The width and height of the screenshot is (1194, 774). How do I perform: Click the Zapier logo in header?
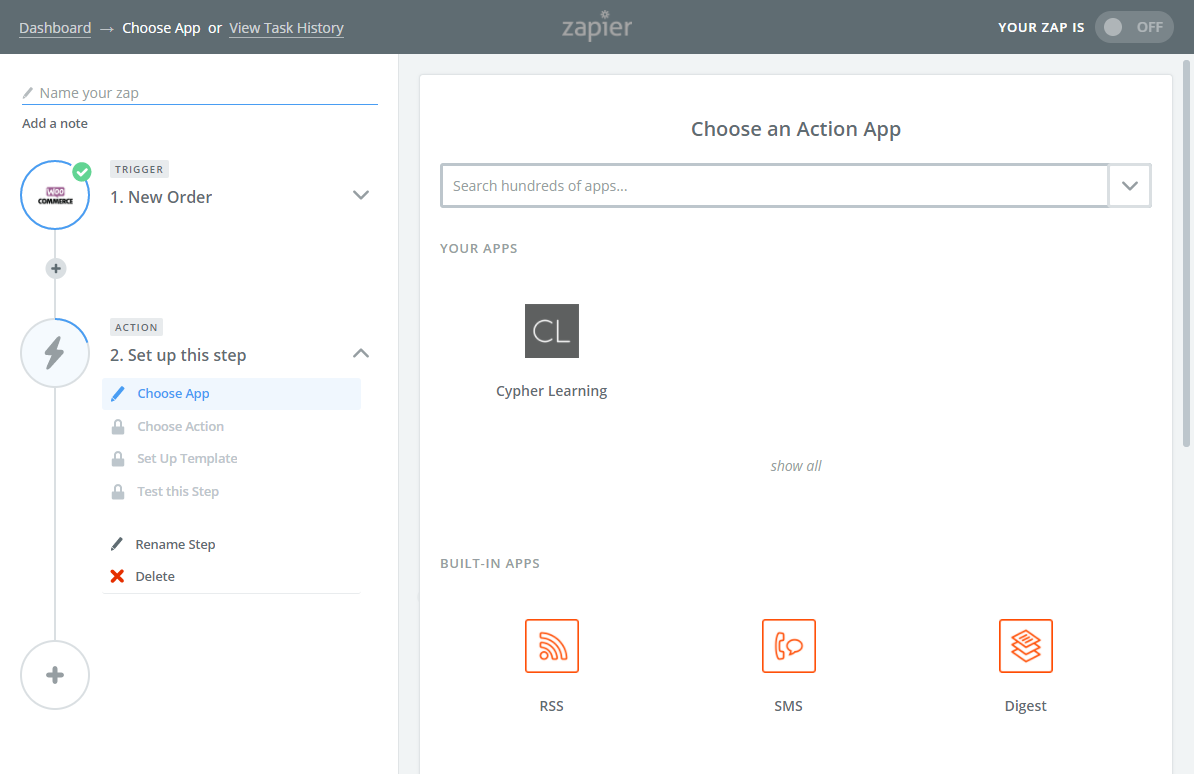click(597, 26)
